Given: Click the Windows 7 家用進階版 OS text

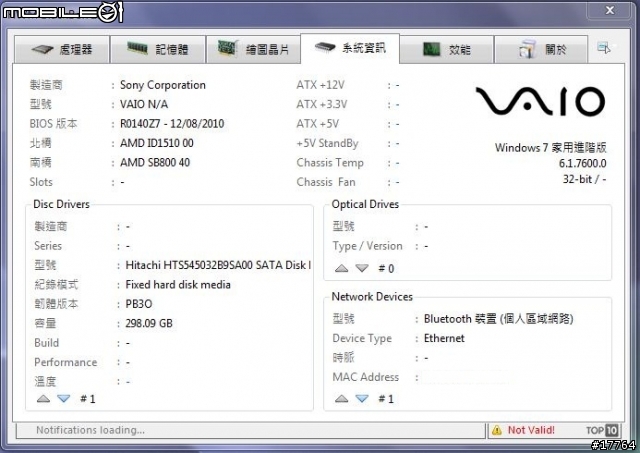Looking at the screenshot, I should [551, 147].
